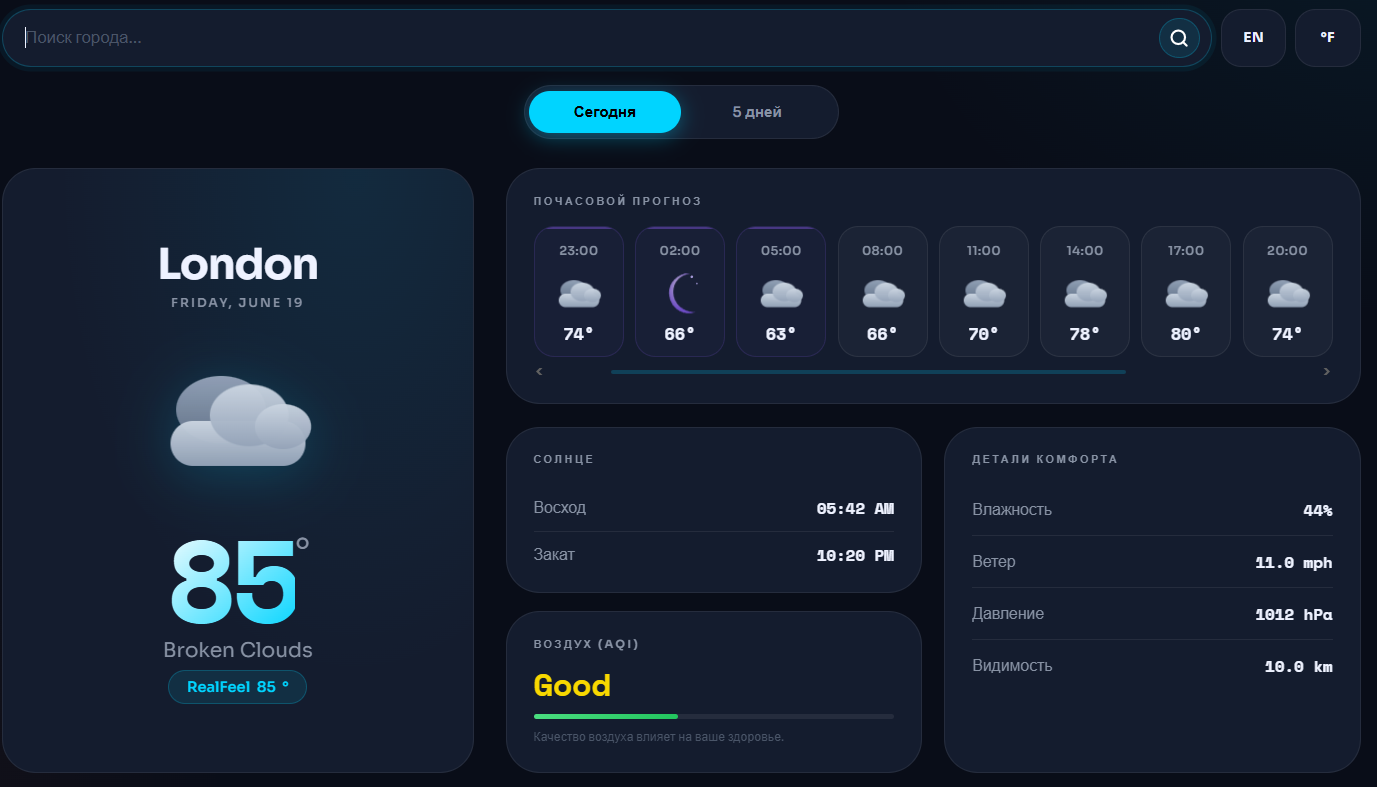Click the 08:00 time label
The height and width of the screenshot is (787, 1377).
tap(883, 251)
